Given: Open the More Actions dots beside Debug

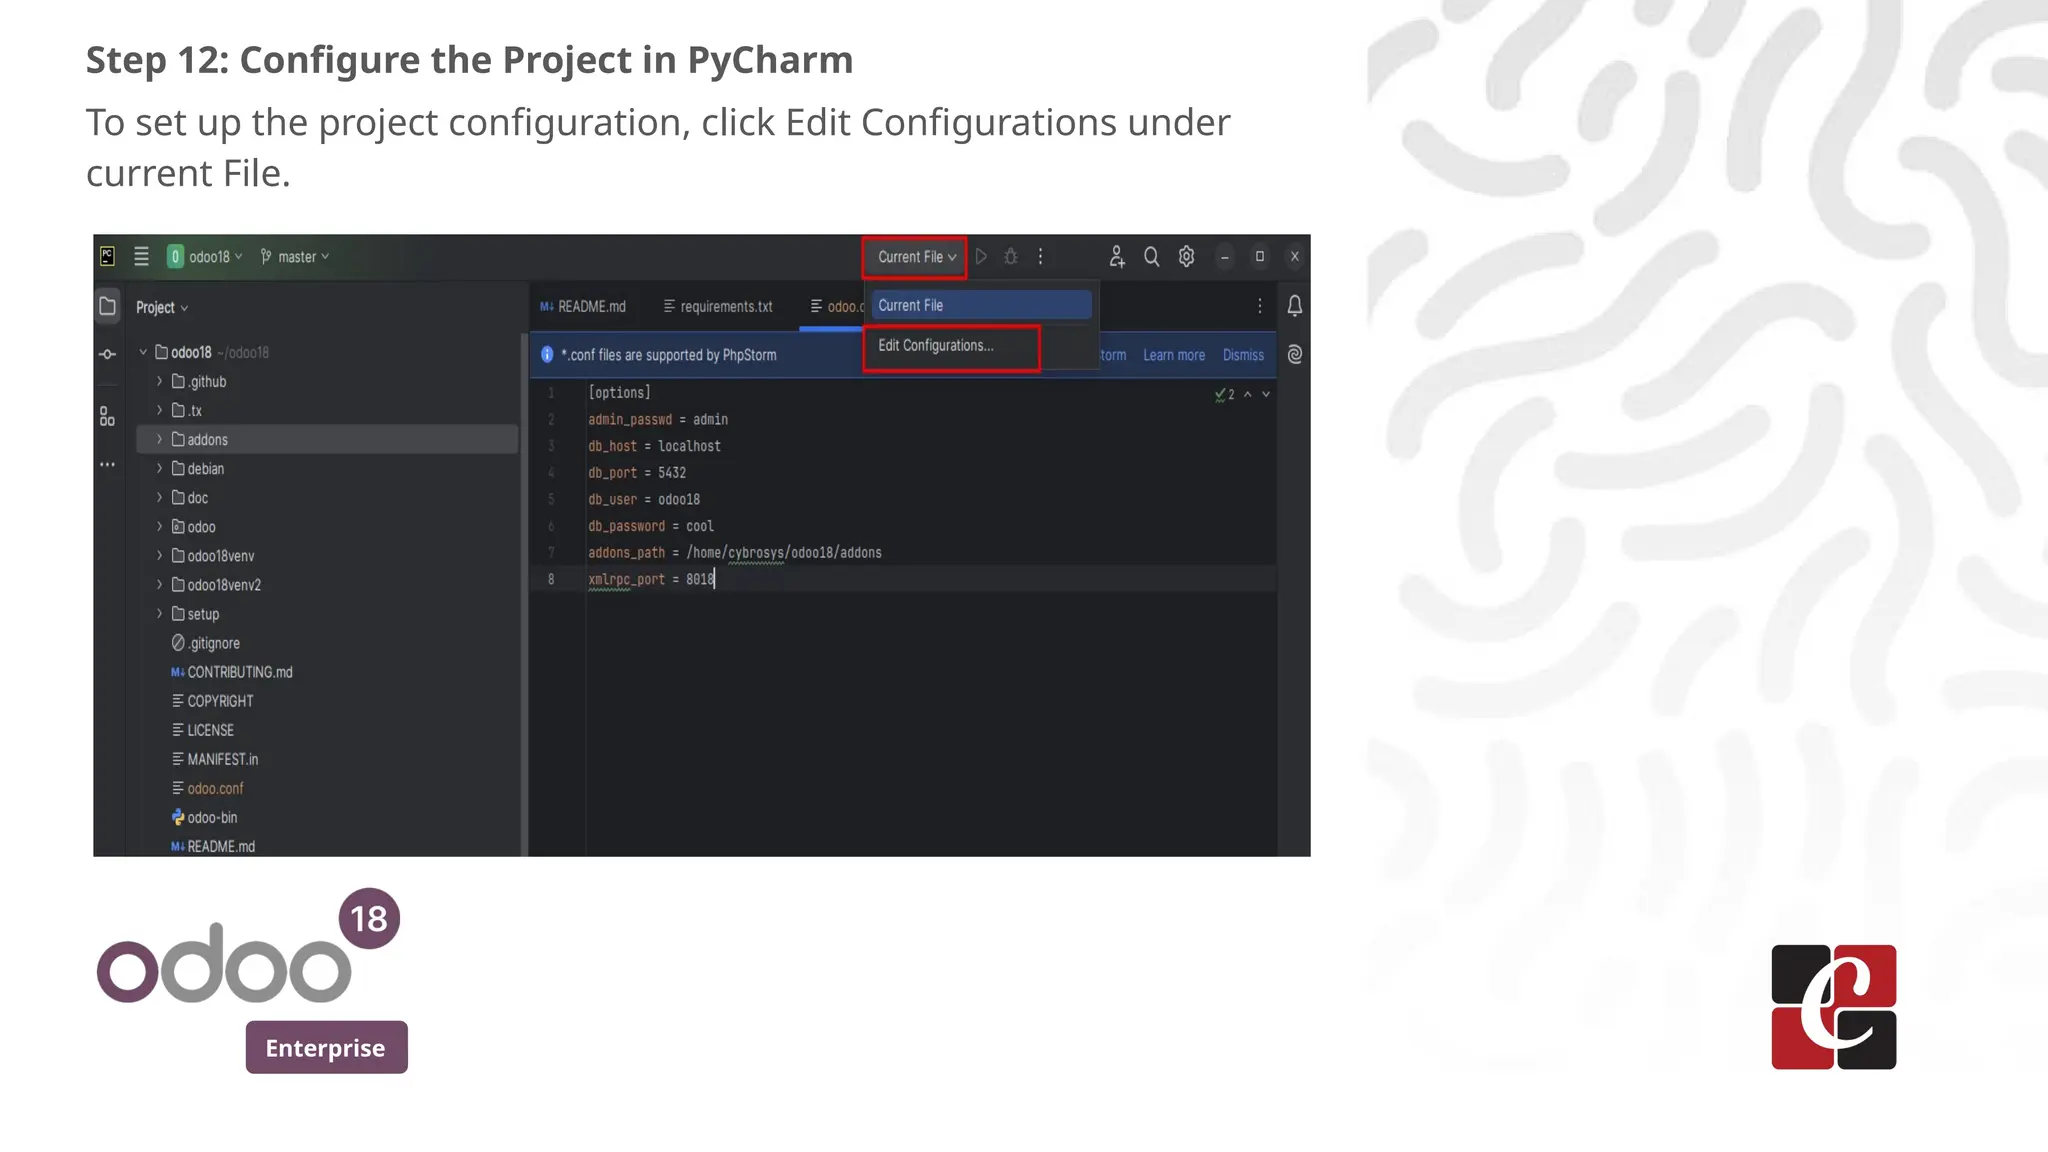Looking at the screenshot, I should (1040, 257).
